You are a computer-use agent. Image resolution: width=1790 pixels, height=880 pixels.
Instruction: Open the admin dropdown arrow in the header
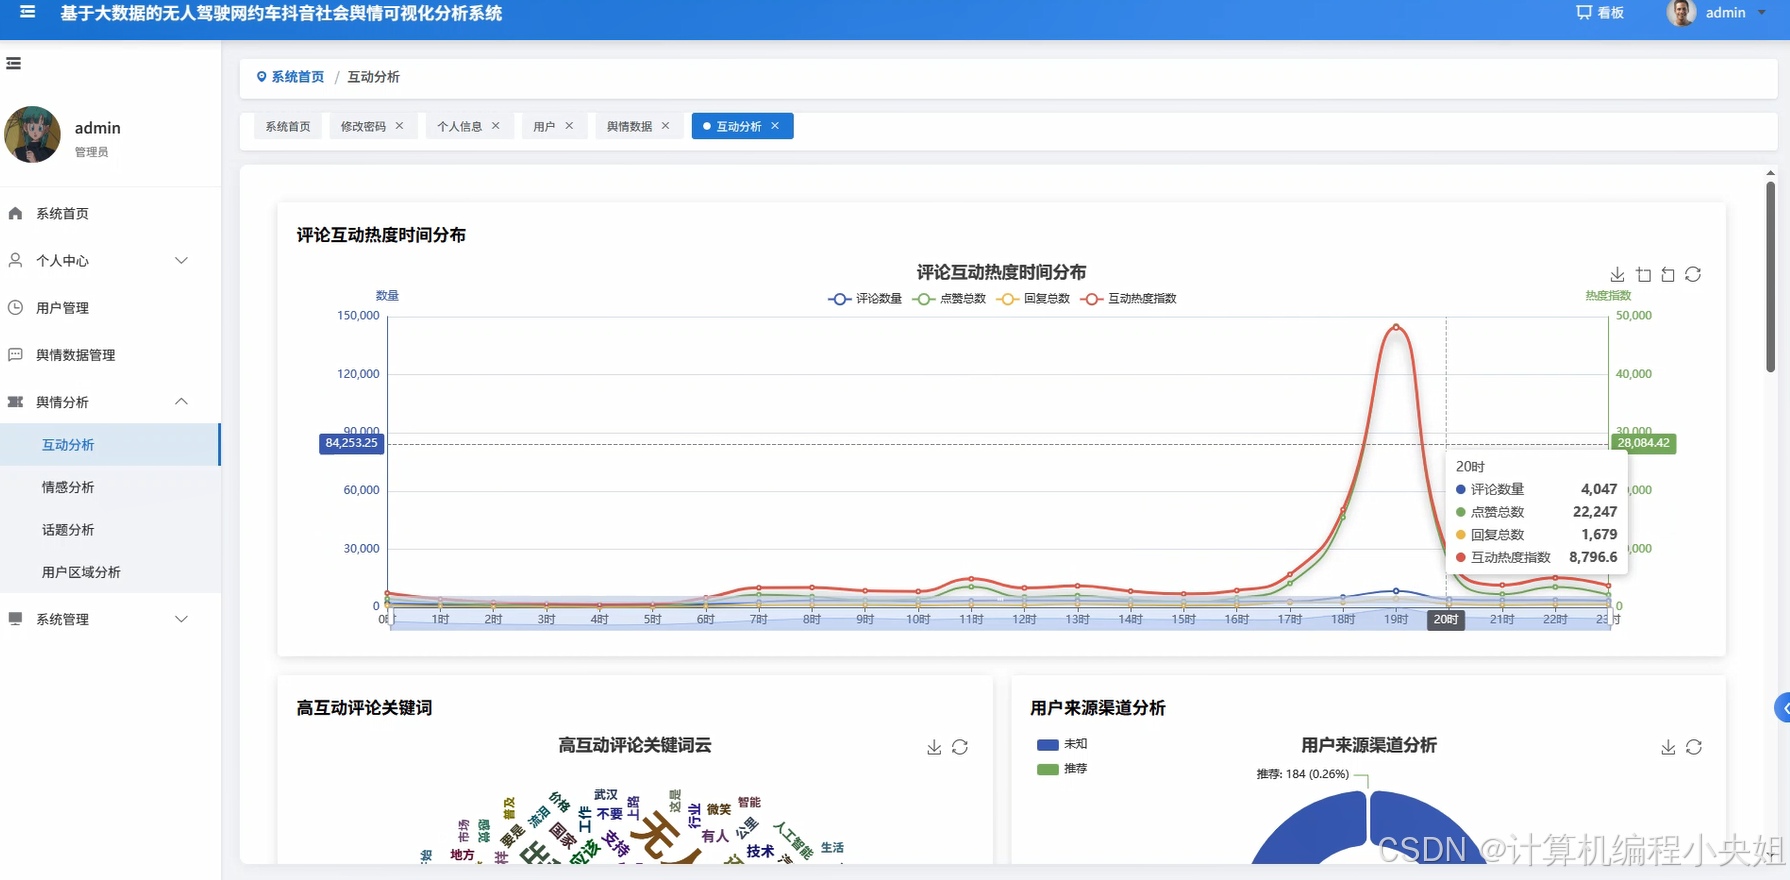tap(1762, 13)
